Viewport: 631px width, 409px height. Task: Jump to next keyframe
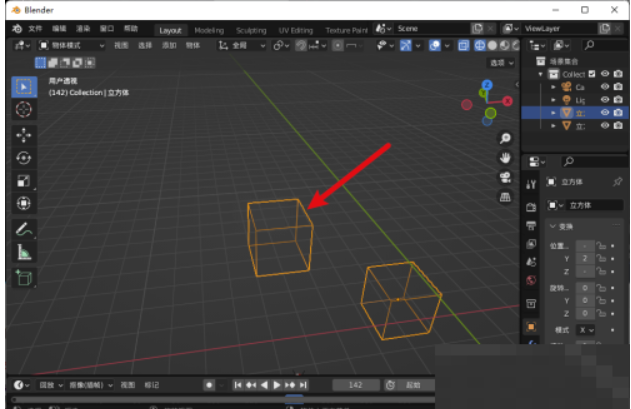pyautogui.click(x=290, y=385)
